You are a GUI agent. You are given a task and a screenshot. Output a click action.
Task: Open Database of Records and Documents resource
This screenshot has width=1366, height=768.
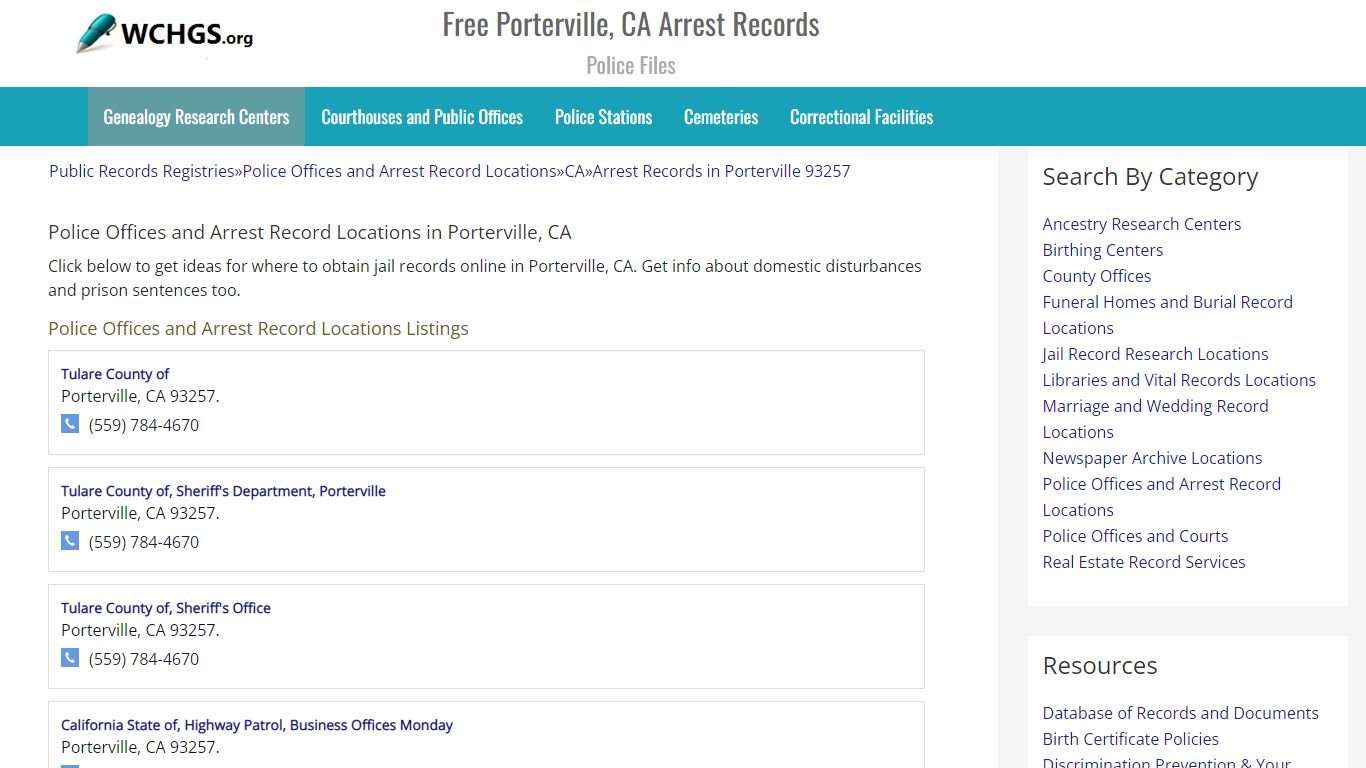pos(1180,713)
